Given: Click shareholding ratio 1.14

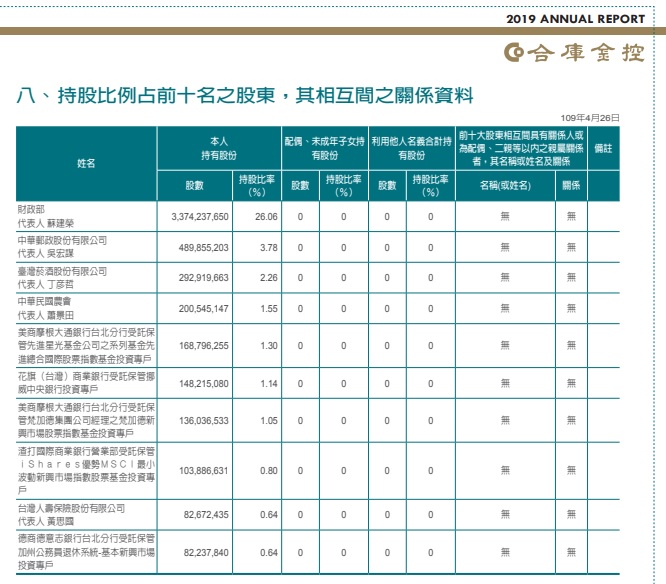Looking at the screenshot, I should [x=269, y=384].
